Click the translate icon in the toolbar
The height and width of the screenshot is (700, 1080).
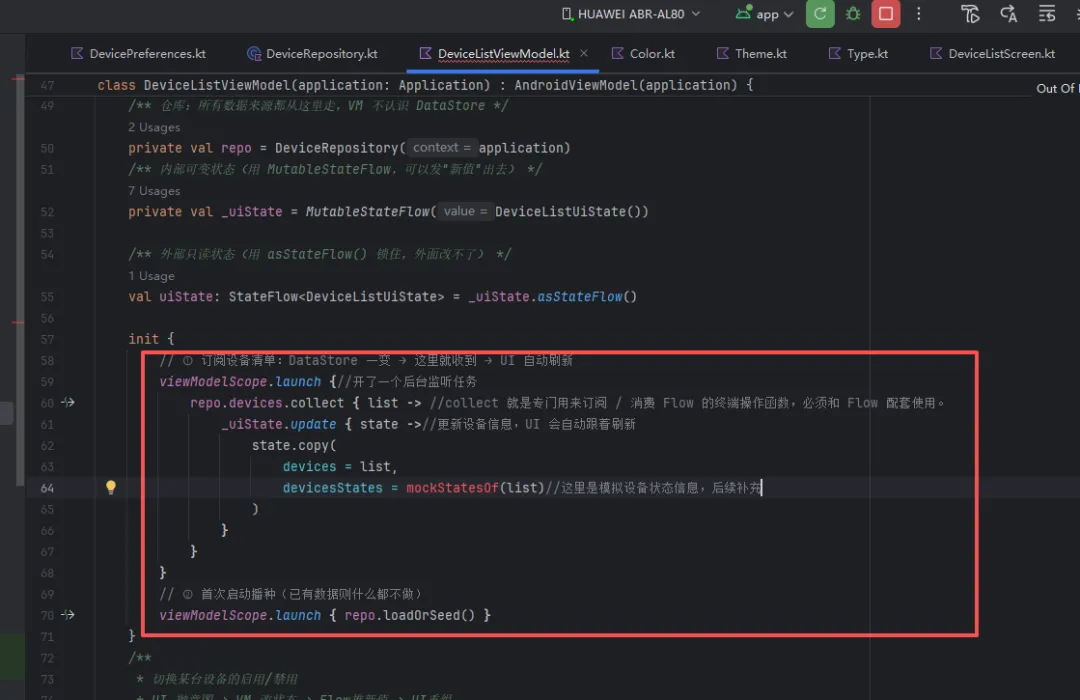1008,14
